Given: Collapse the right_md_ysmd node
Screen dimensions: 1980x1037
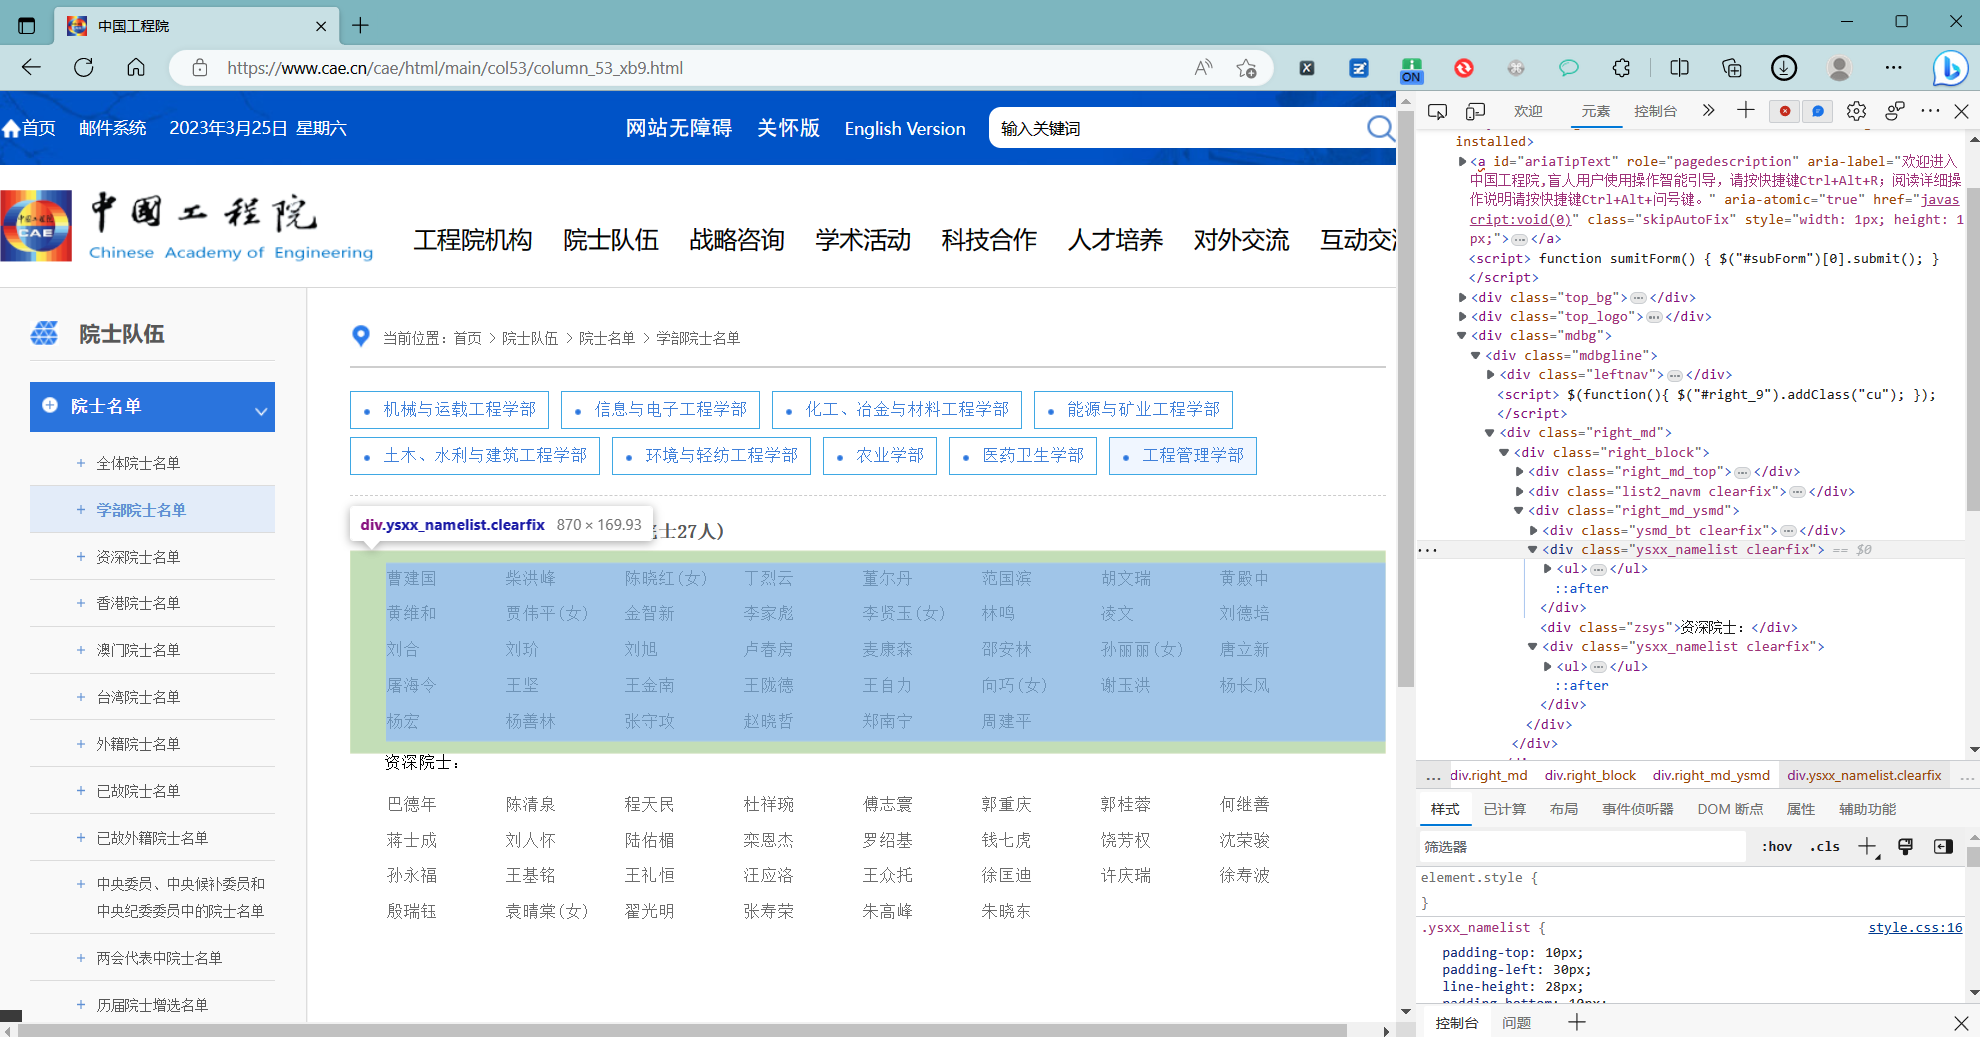Looking at the screenshot, I should (x=1519, y=511).
